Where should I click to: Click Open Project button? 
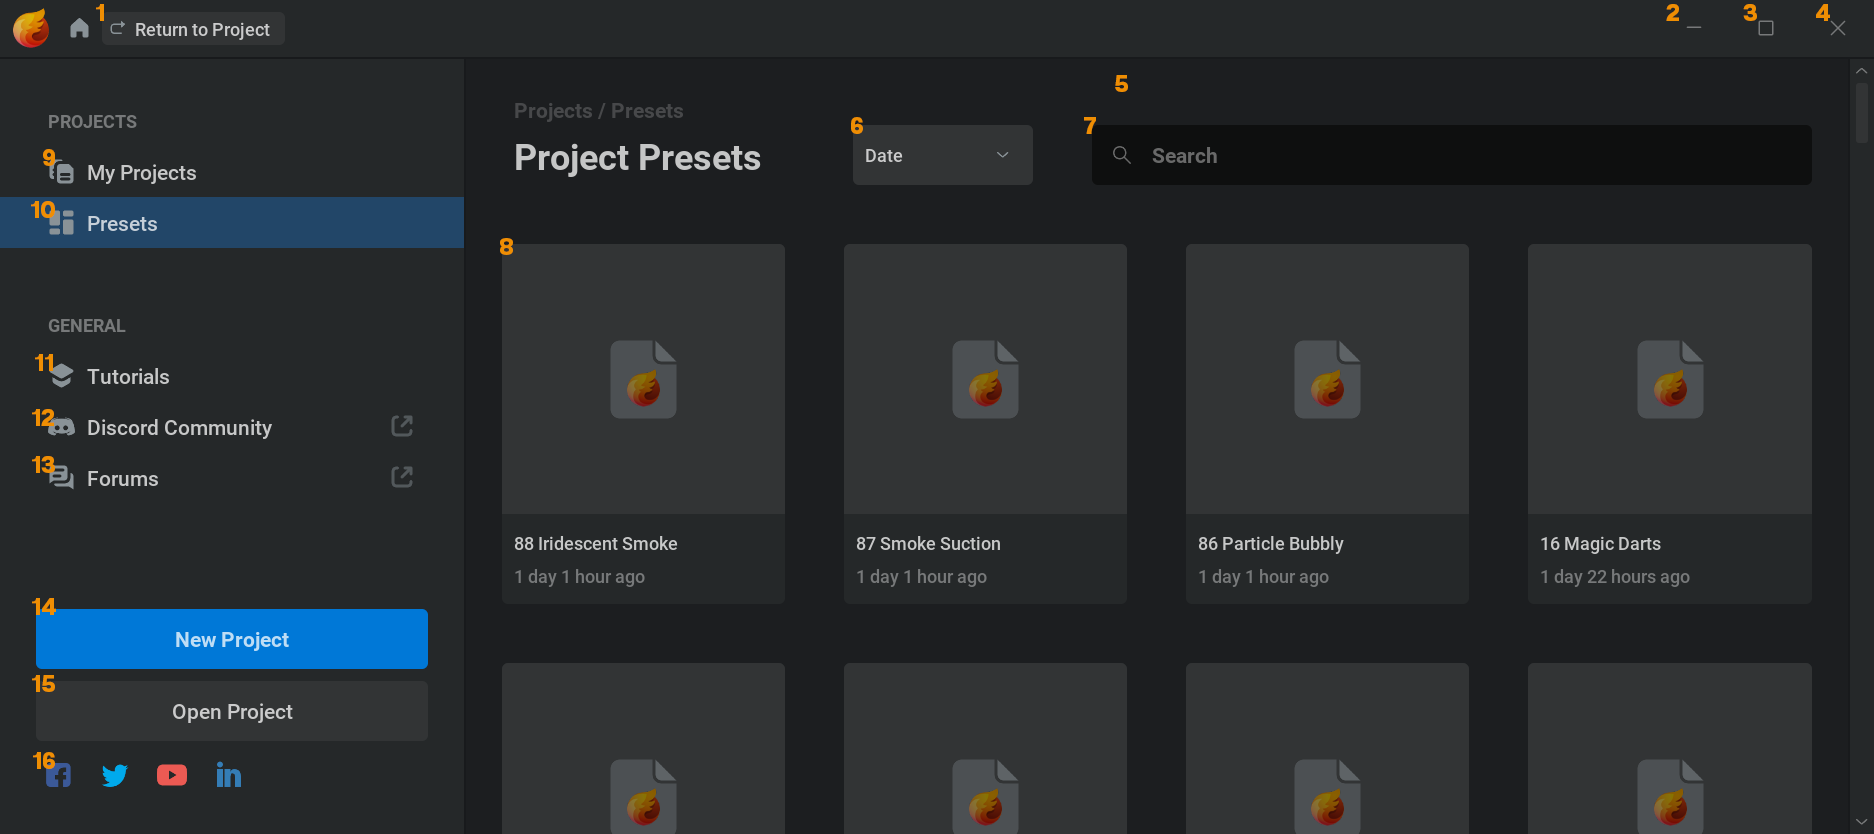point(232,711)
